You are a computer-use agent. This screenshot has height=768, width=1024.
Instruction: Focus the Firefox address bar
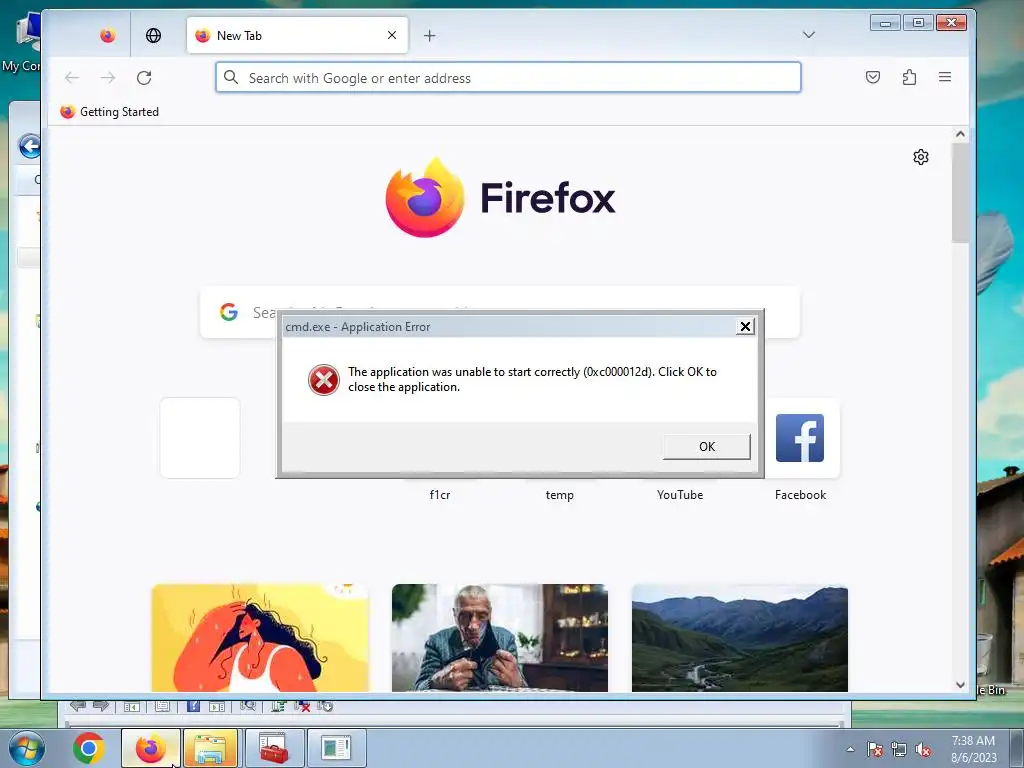tap(508, 78)
